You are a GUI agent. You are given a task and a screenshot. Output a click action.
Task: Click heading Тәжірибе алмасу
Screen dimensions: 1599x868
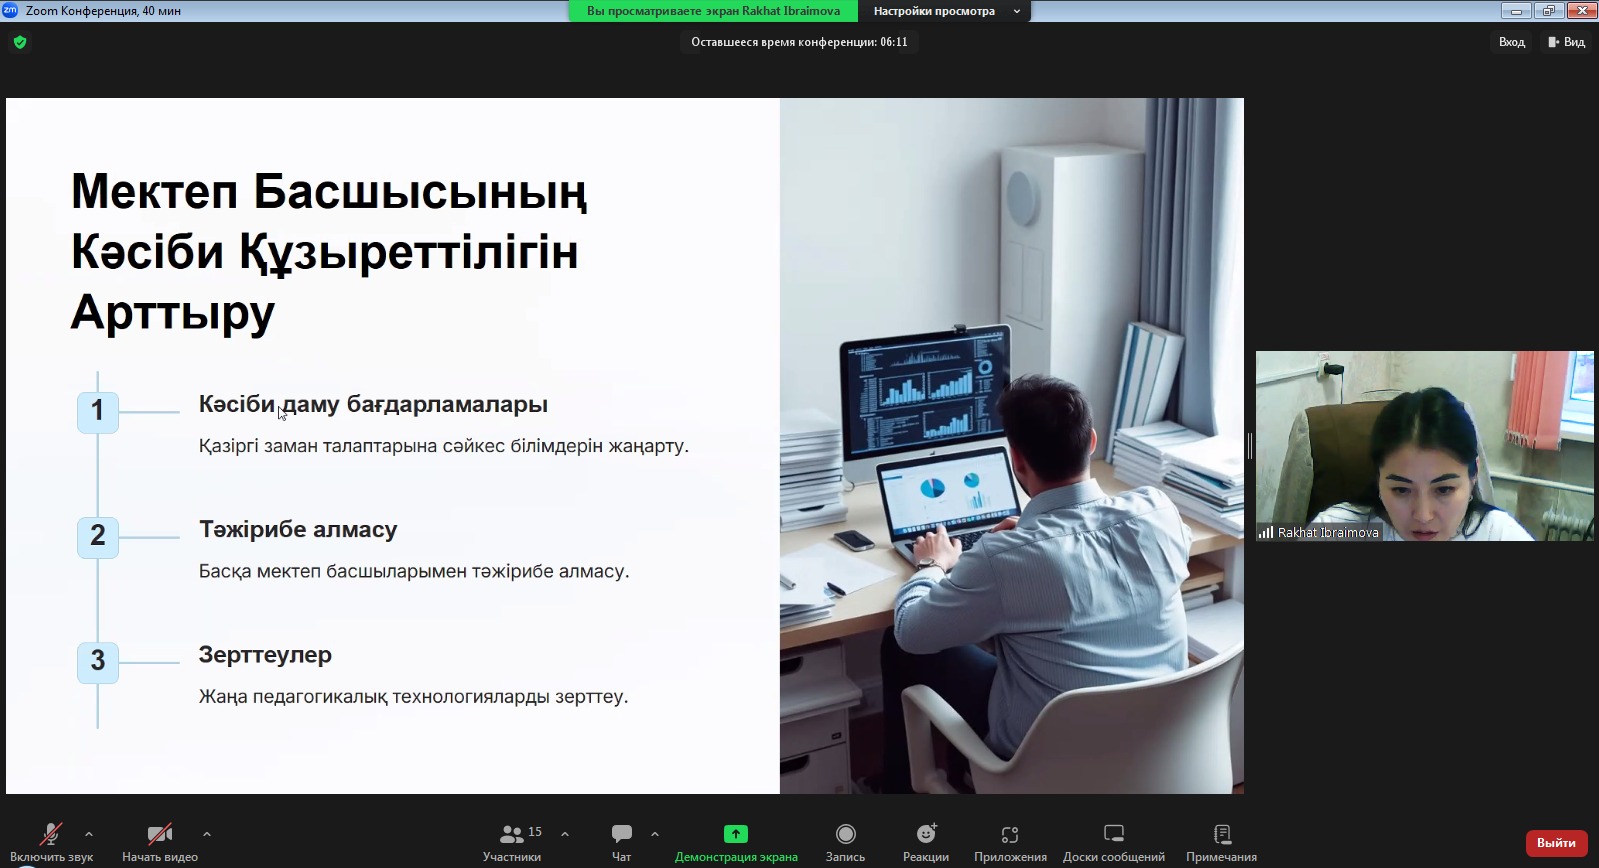coord(298,529)
